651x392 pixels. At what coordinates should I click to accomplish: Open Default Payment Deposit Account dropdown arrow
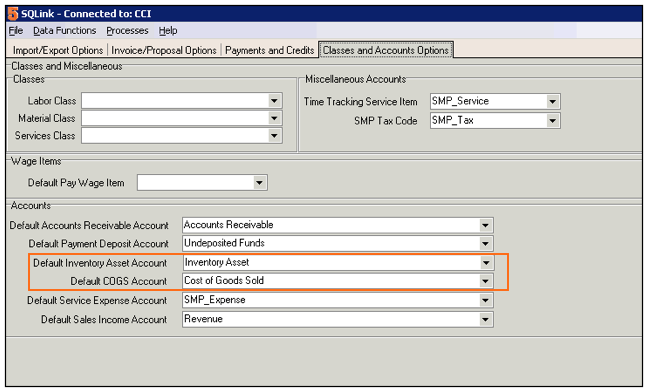(x=485, y=244)
